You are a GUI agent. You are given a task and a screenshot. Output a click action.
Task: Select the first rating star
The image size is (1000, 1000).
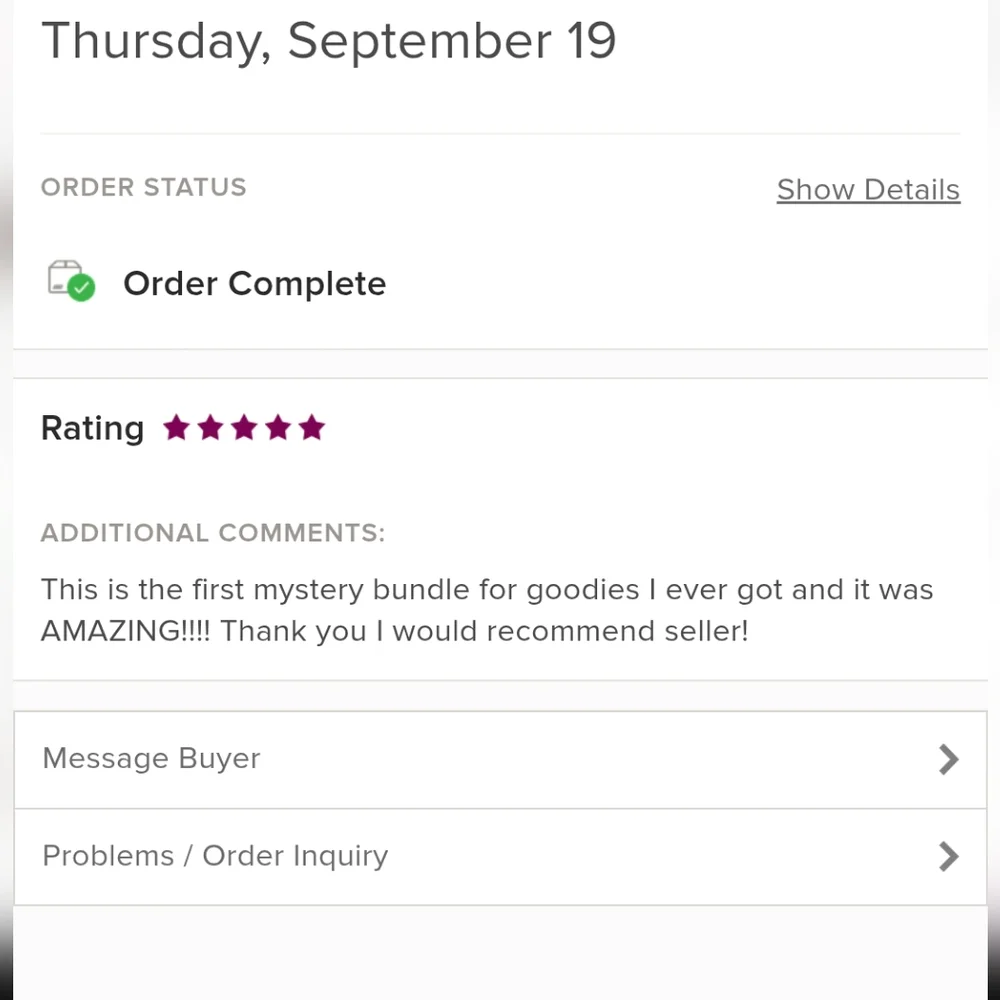[x=176, y=427]
